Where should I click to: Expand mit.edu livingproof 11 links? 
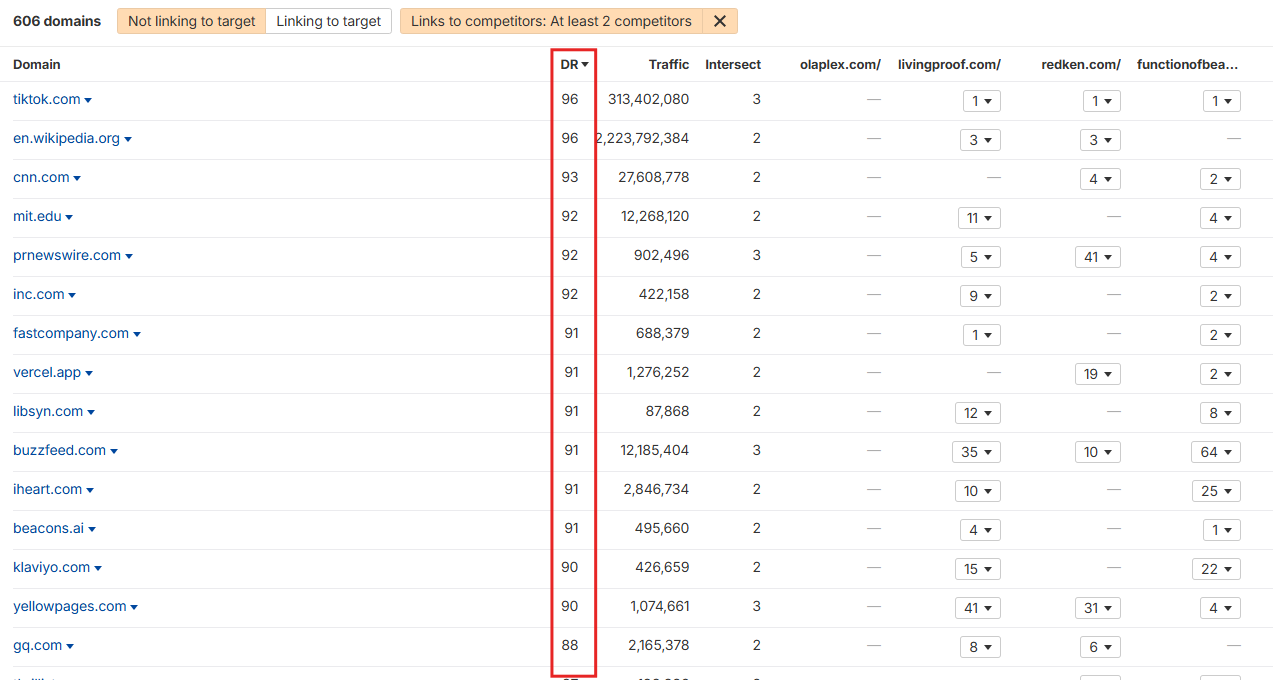pos(979,218)
